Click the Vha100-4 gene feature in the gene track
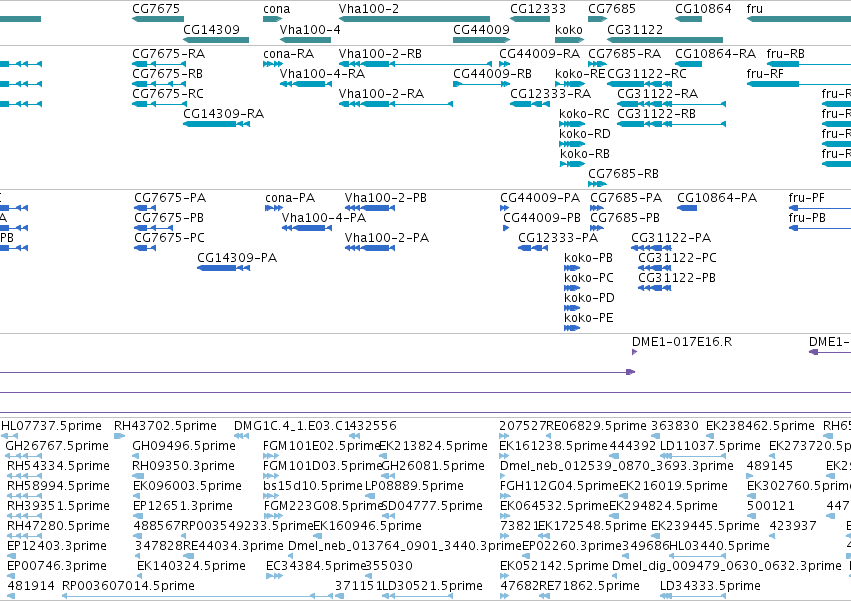The height and width of the screenshot is (601, 851). pyautogui.click(x=306, y=40)
